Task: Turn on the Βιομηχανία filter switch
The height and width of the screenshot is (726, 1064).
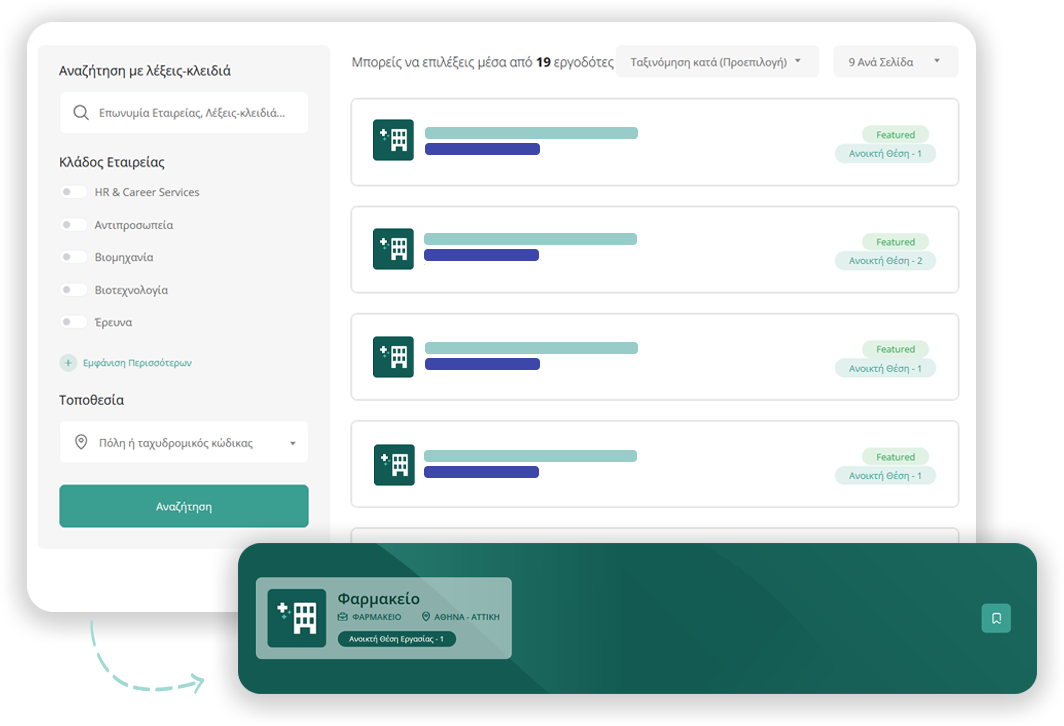Action: (x=73, y=257)
